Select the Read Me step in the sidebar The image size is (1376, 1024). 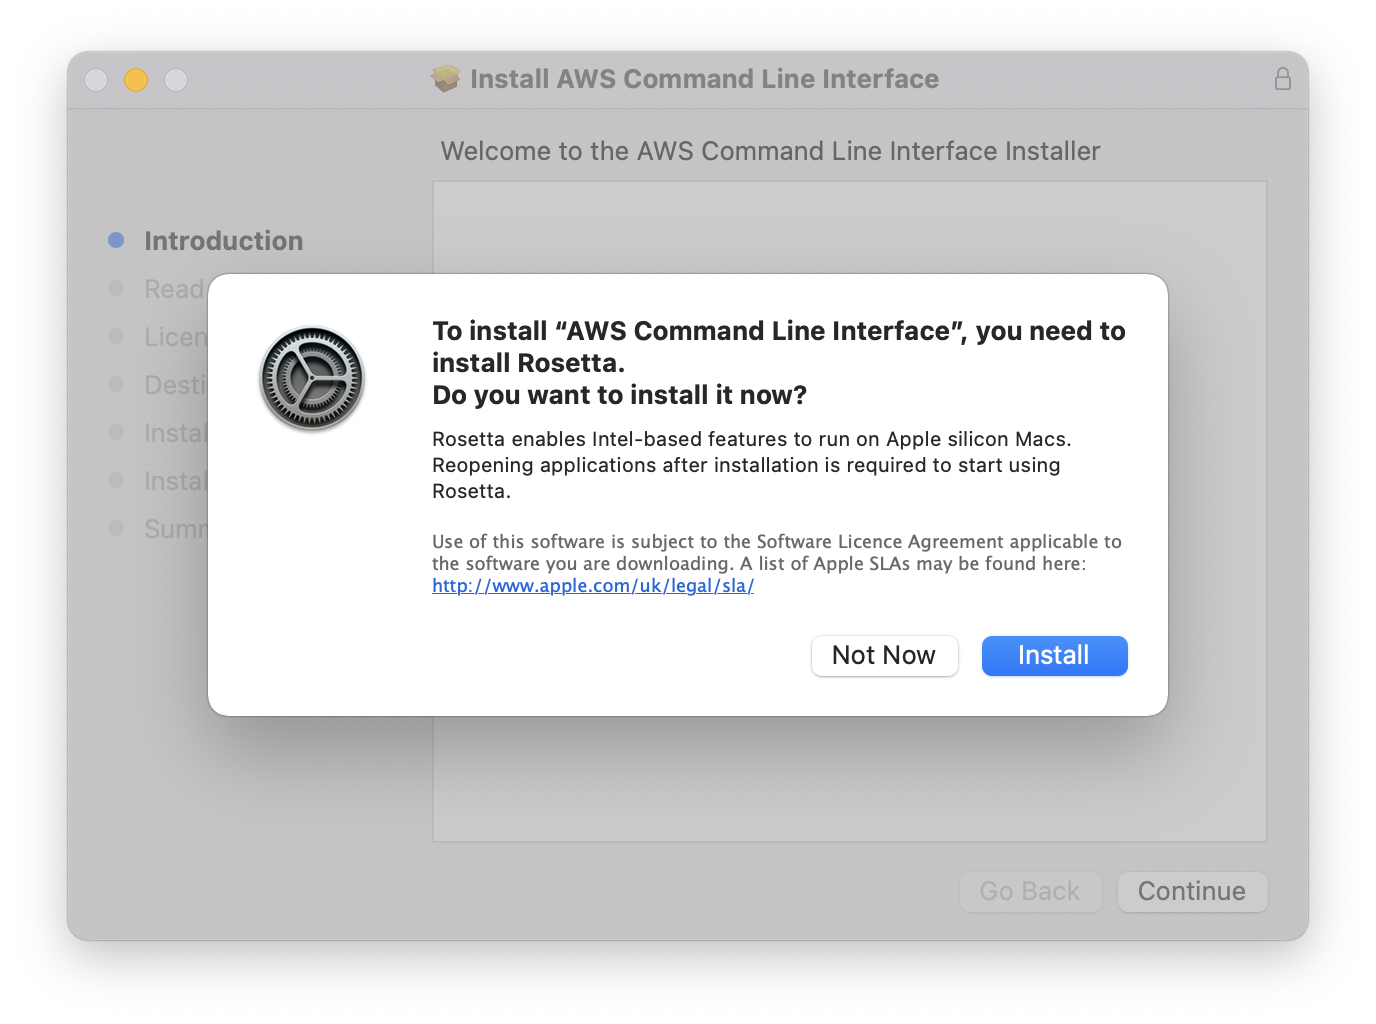click(x=172, y=288)
